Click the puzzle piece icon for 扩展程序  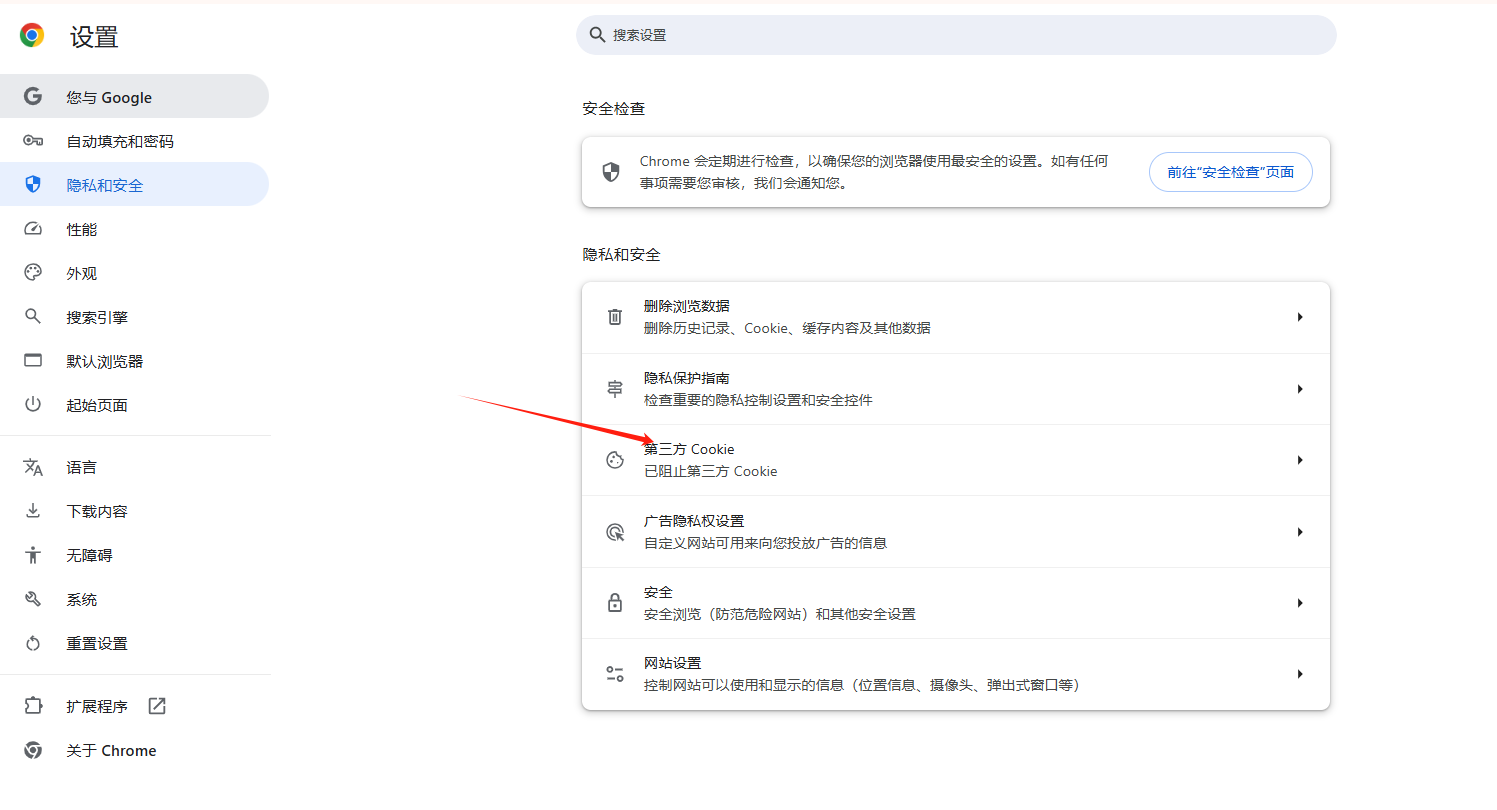[x=33, y=706]
